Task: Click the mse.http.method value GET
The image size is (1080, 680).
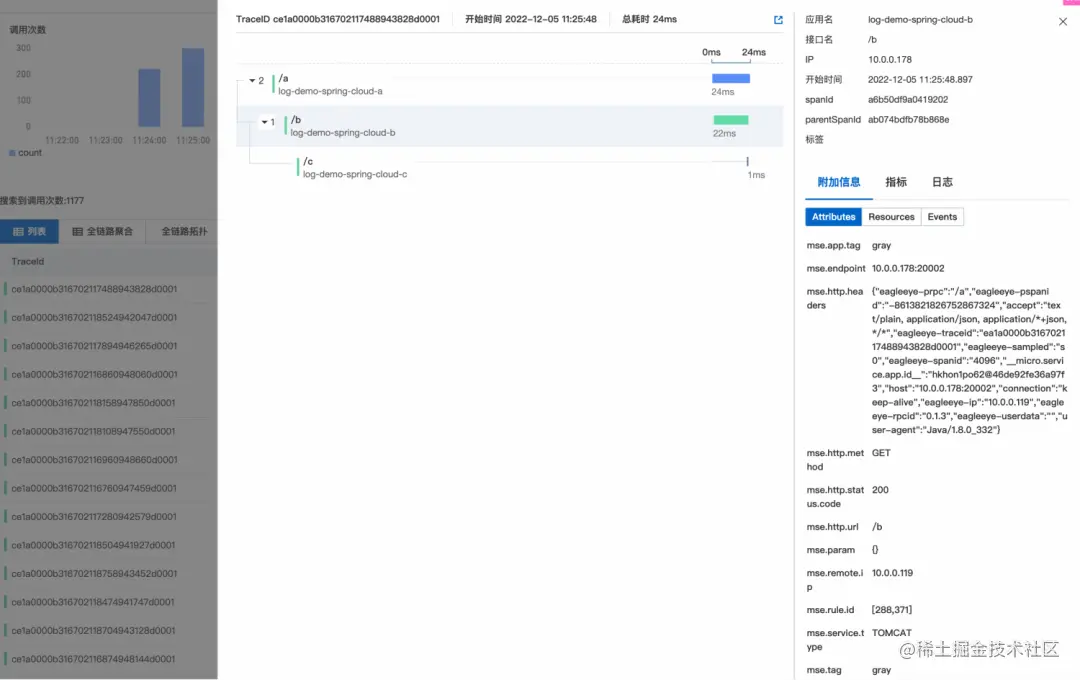Action: click(881, 453)
